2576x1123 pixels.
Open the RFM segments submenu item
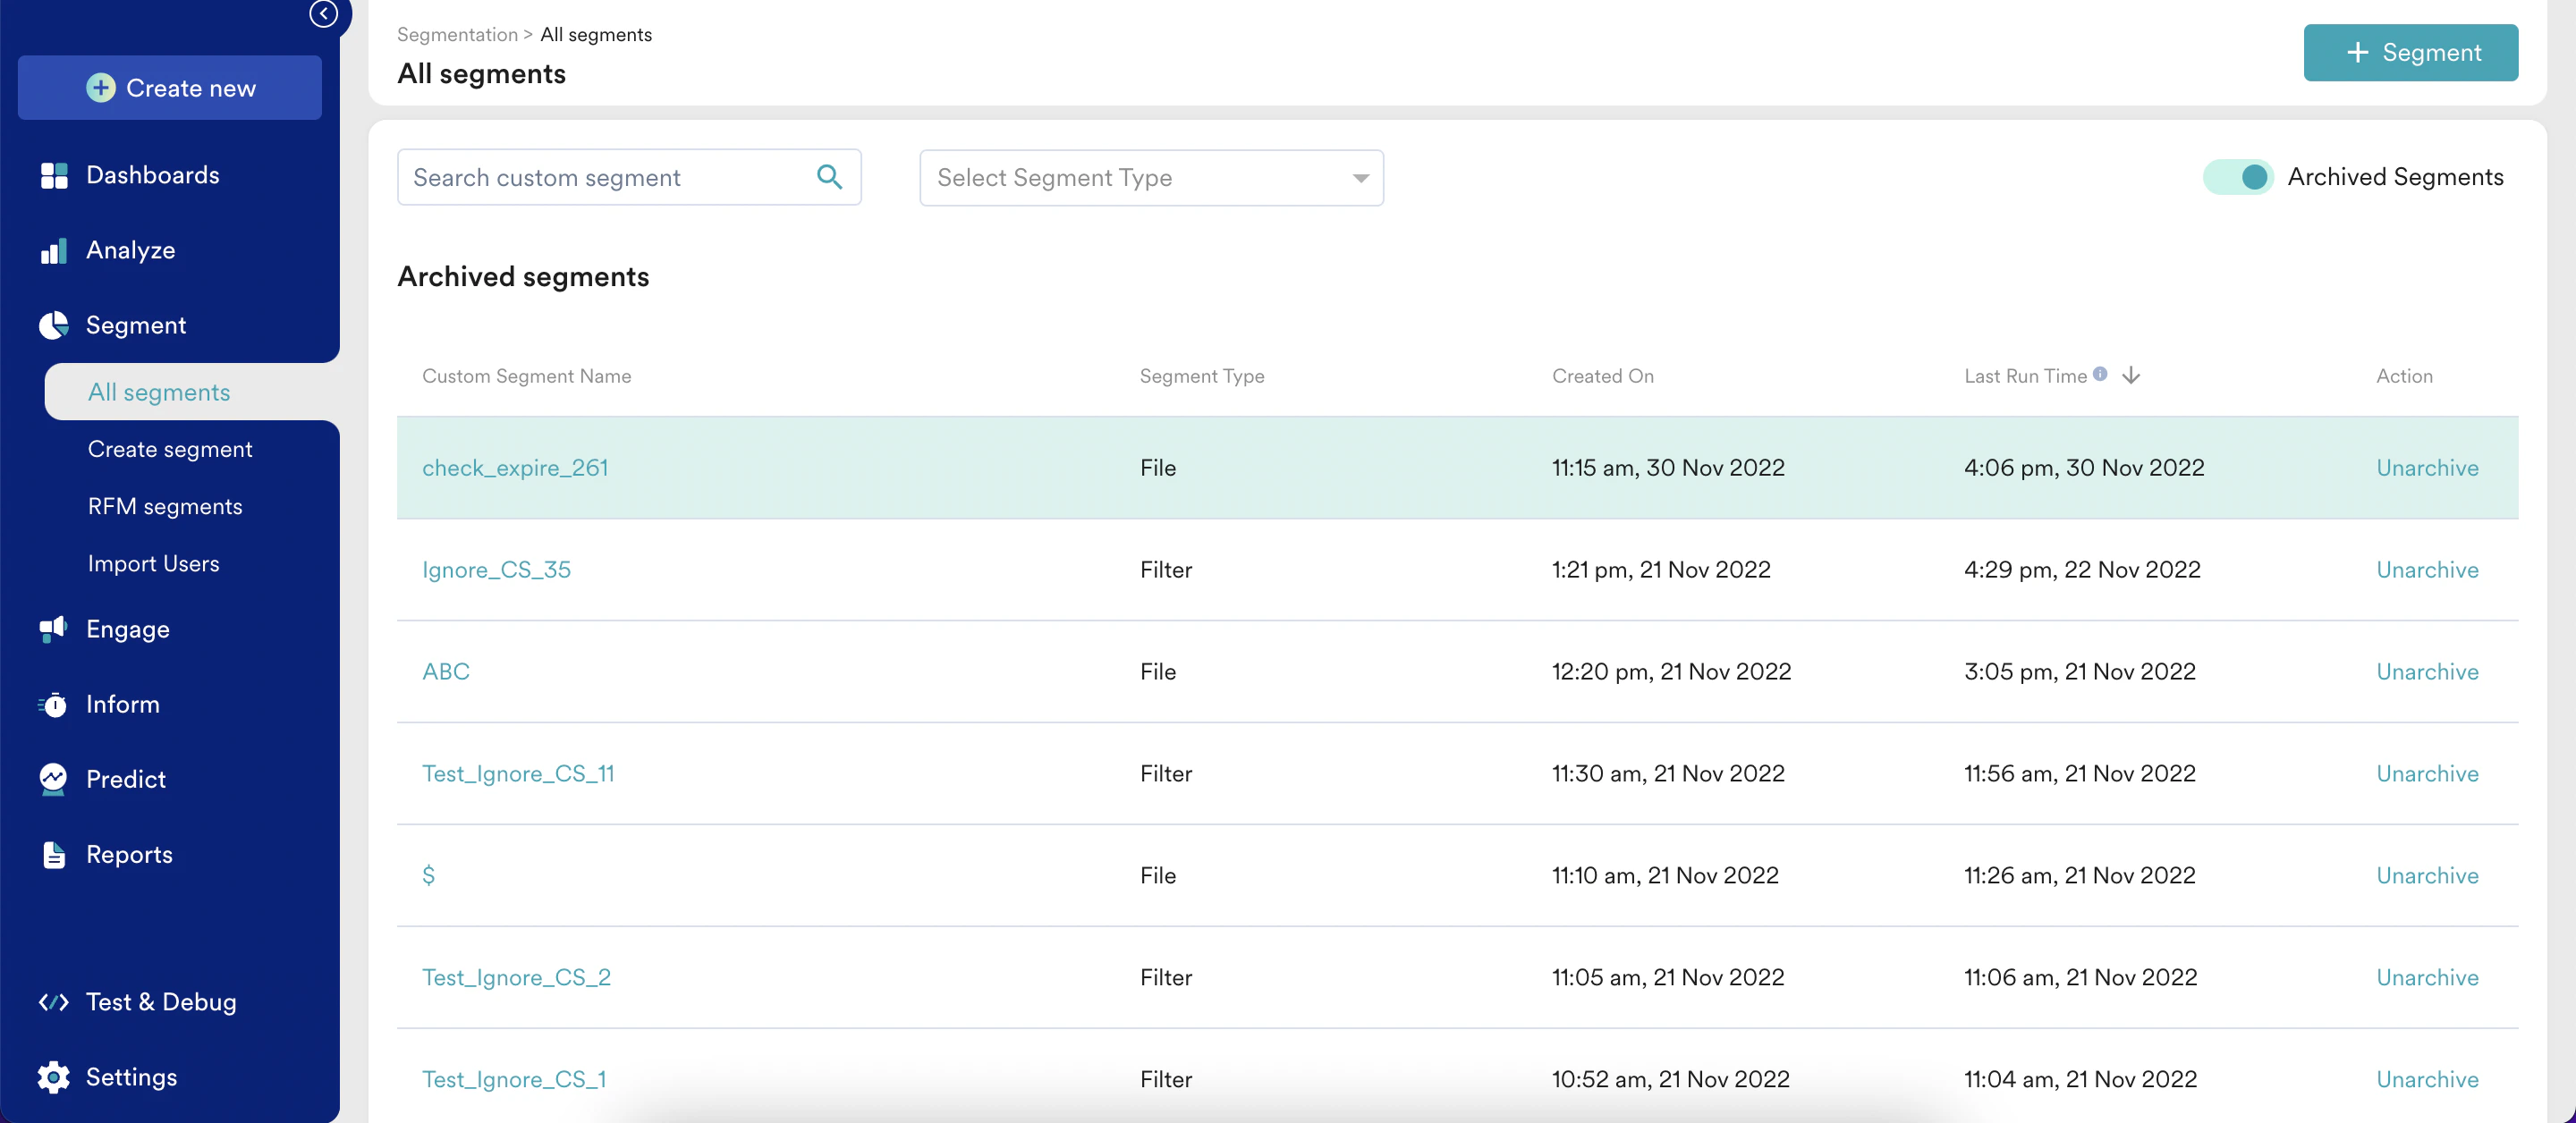[x=165, y=506]
